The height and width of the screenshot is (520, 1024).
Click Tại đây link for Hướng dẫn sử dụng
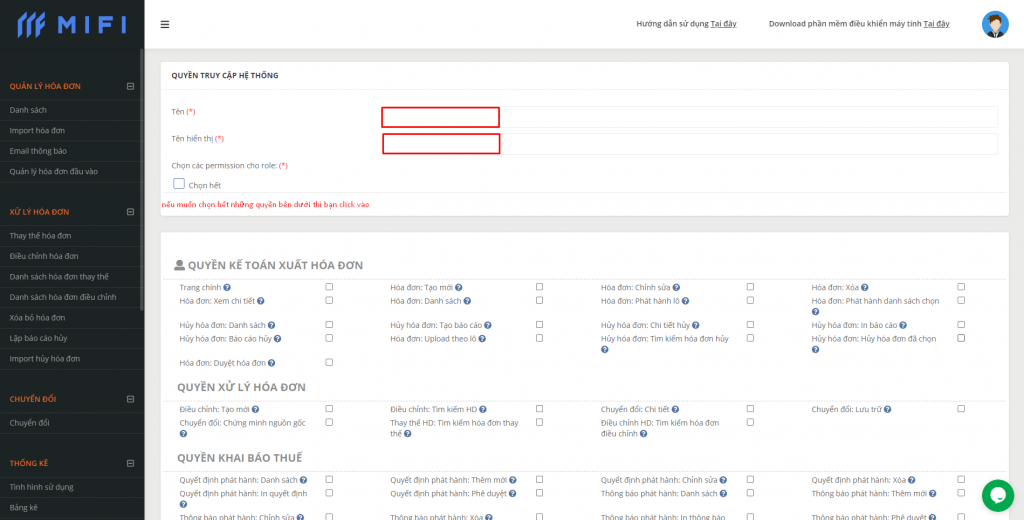point(723,23)
